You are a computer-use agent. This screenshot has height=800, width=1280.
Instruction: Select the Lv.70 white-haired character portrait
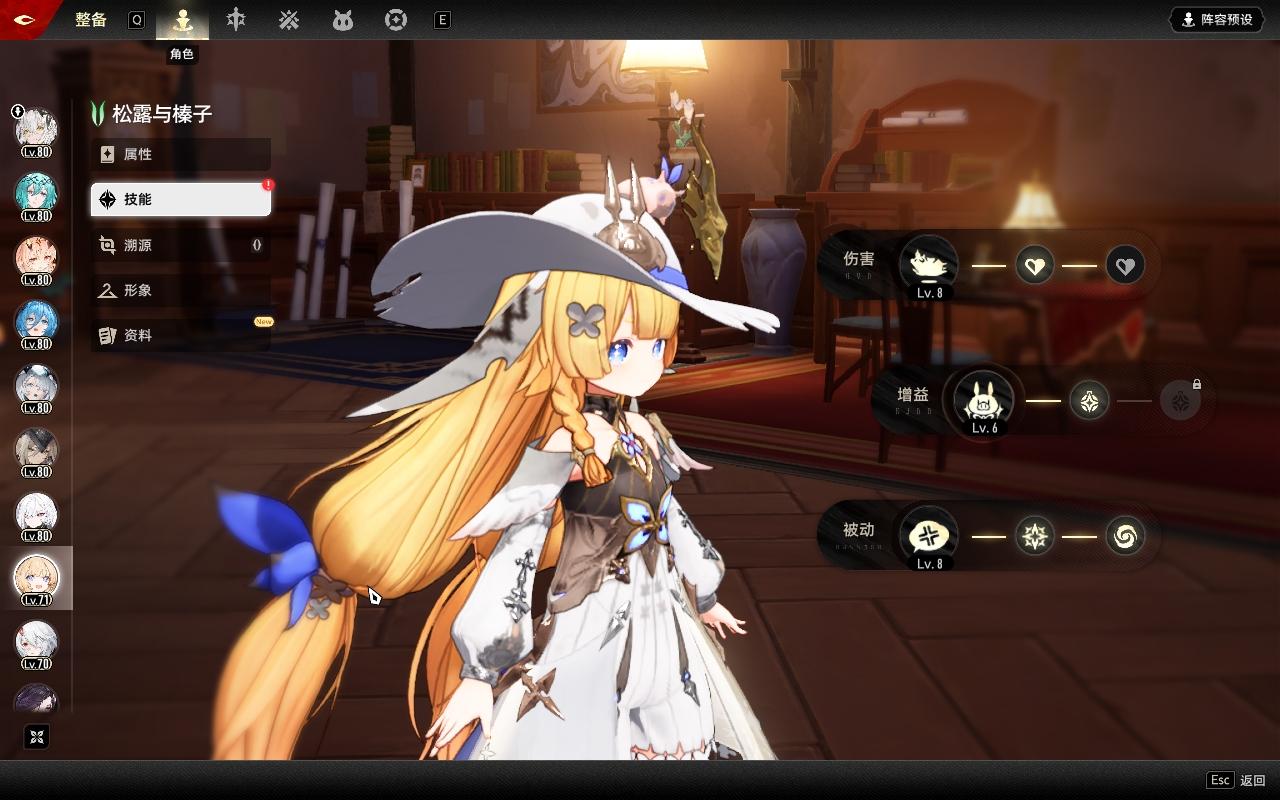pos(37,642)
